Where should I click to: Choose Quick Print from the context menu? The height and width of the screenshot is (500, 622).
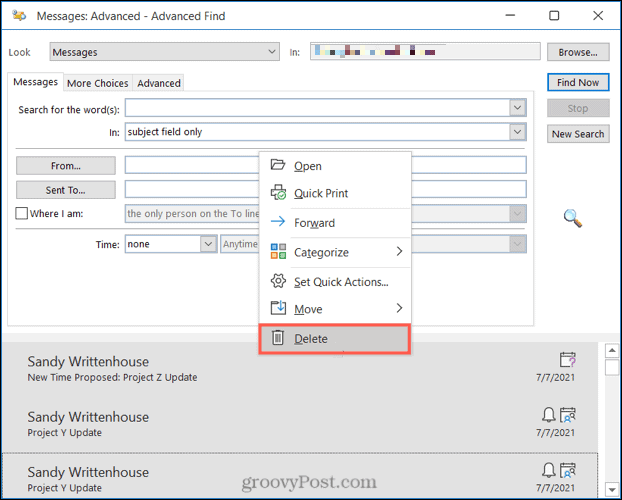335,193
